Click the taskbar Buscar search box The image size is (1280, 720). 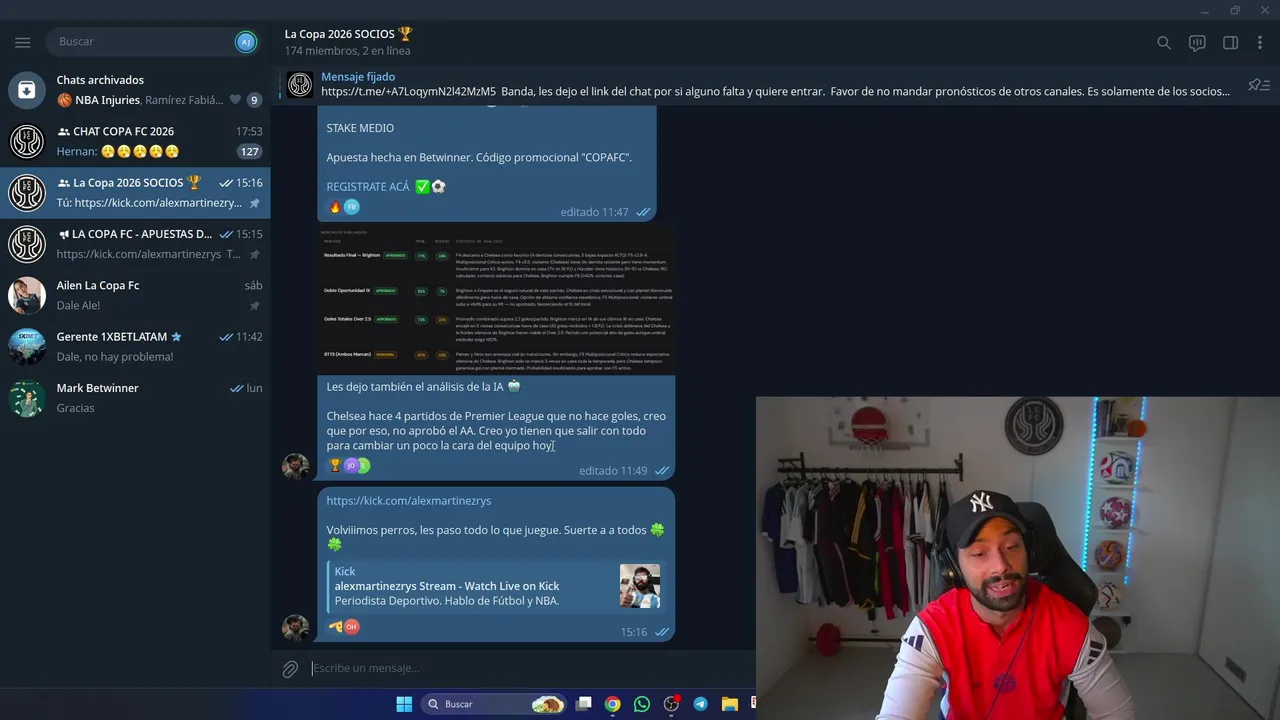[494, 704]
